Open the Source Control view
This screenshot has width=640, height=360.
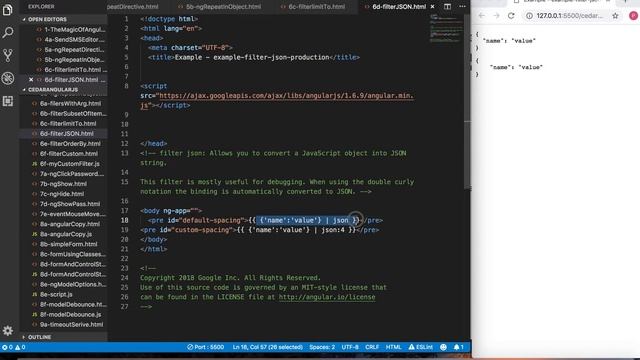click(8, 55)
